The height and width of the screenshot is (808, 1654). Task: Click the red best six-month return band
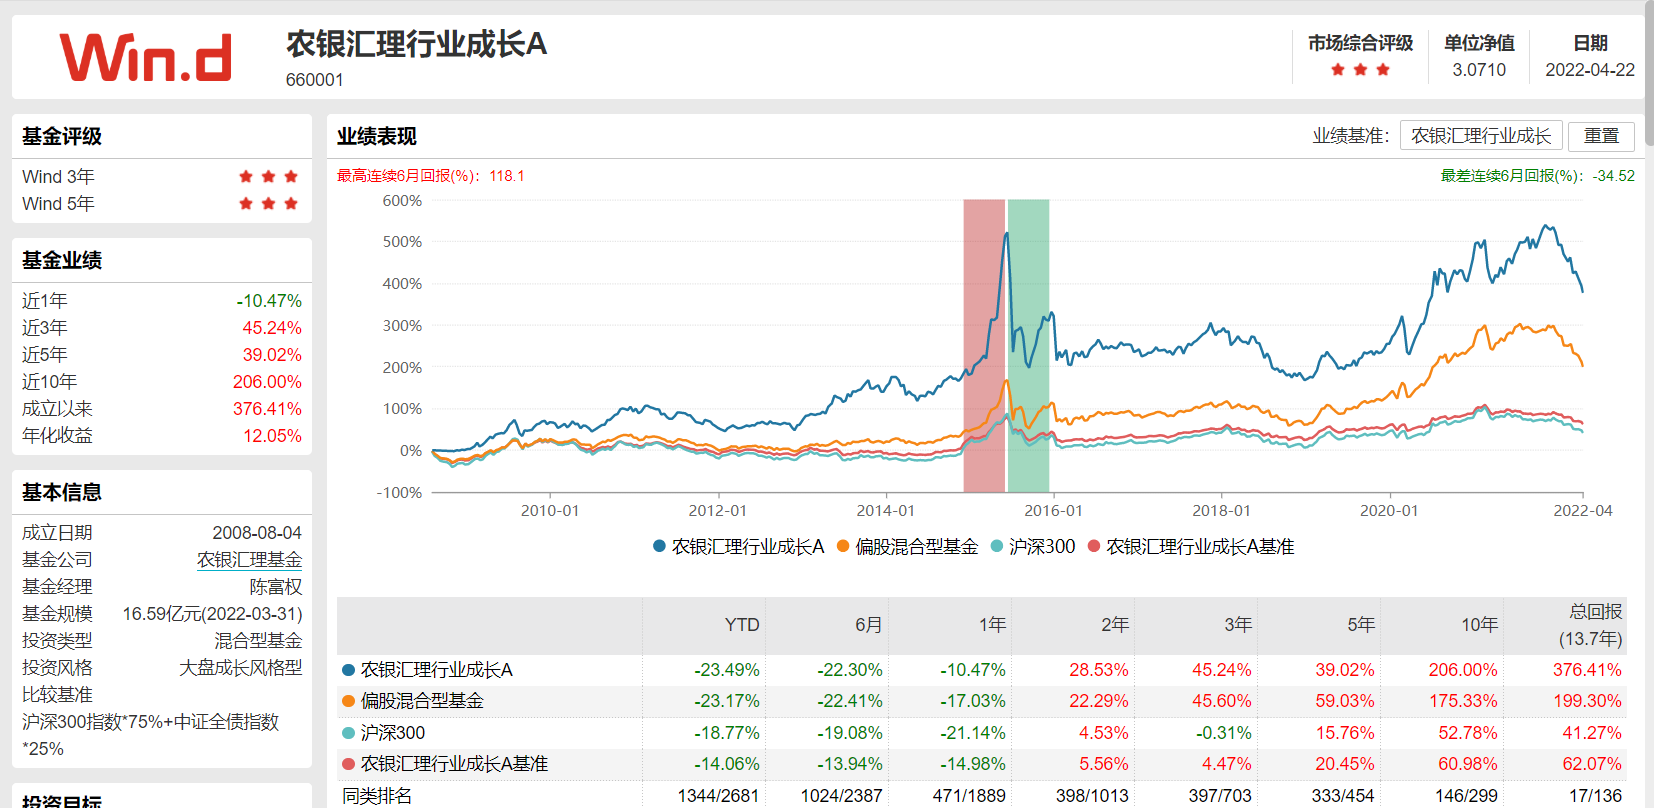(984, 345)
